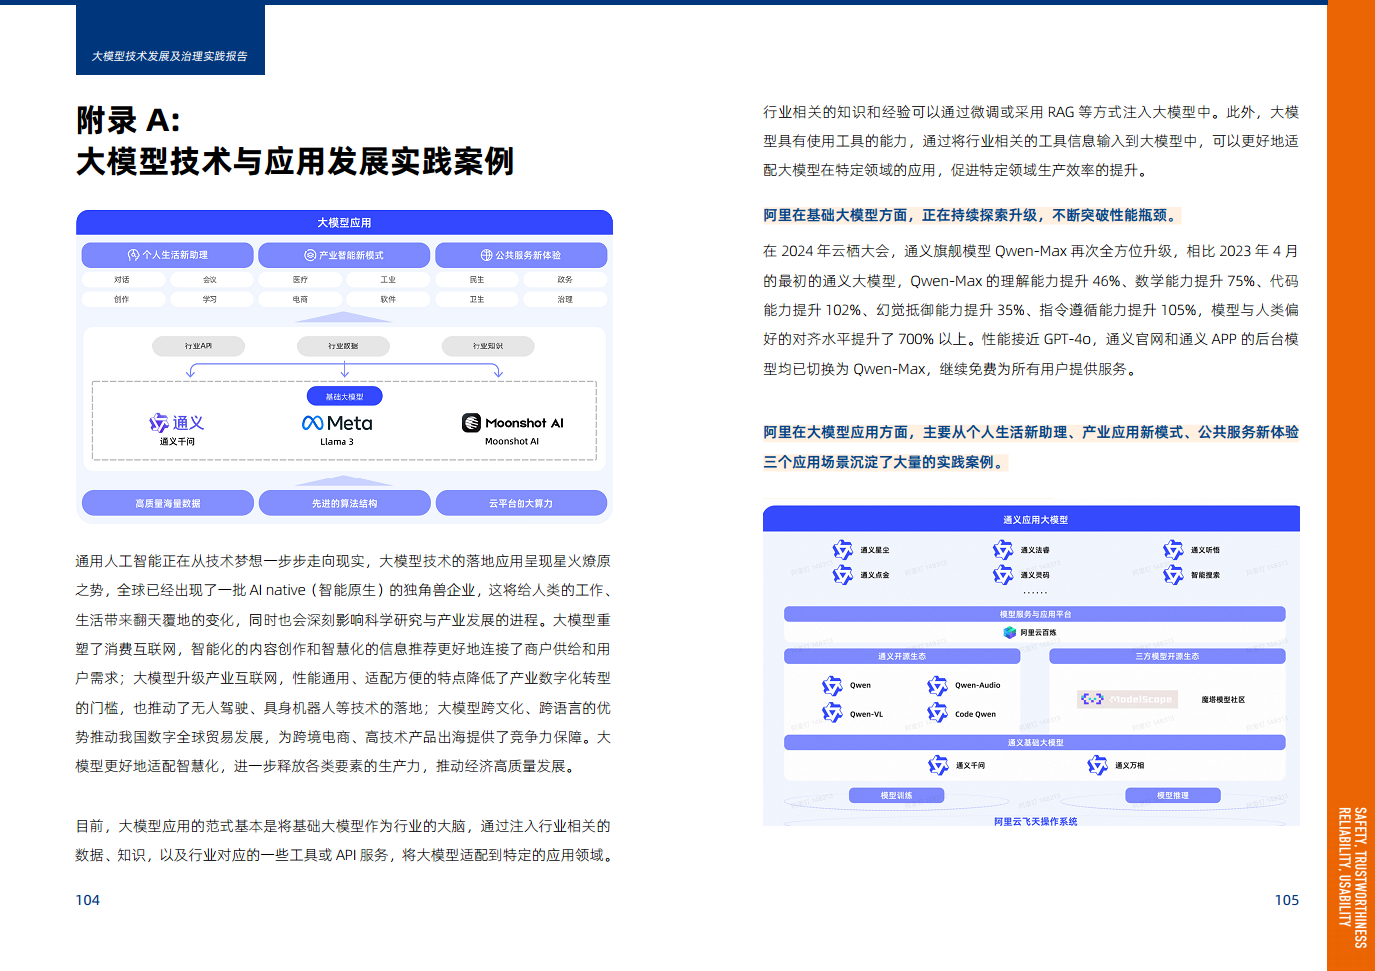Click the 模型服务与应用平台 bar
This screenshot has height=971, width=1375.
pos(1035,614)
